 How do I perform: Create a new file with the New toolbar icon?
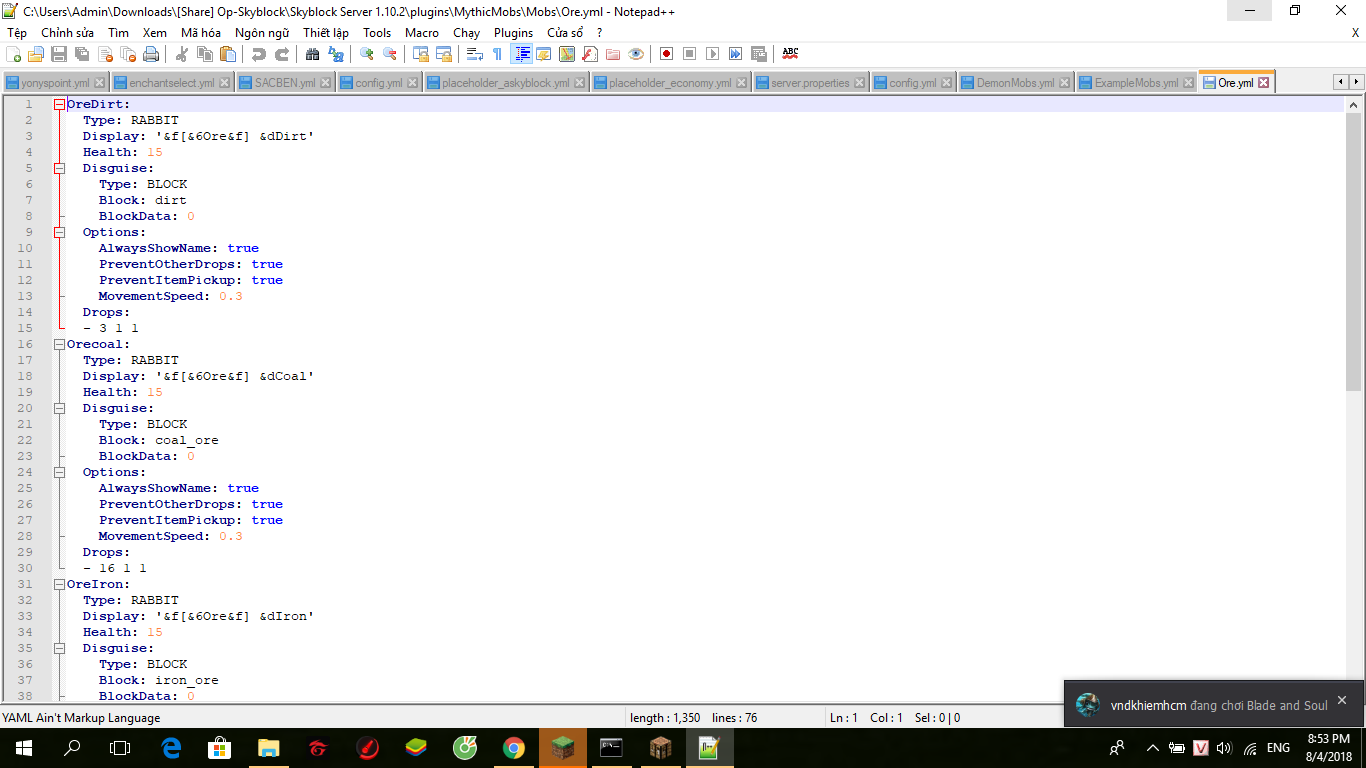pyautogui.click(x=14, y=54)
